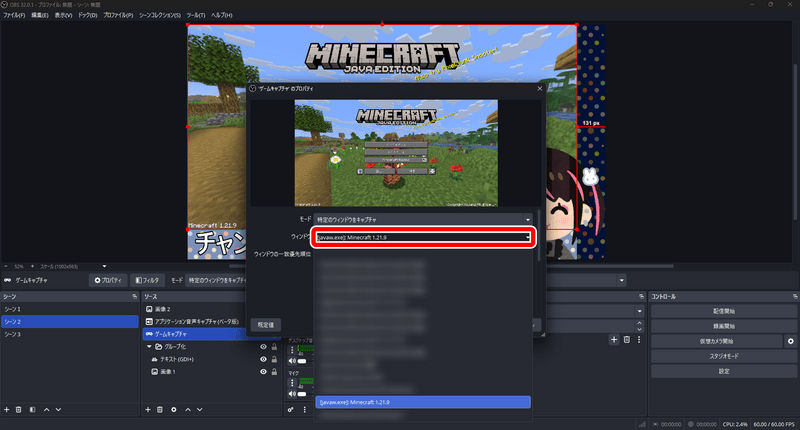Open Mic (マイク) channel options dots
The height and width of the screenshot is (430, 800).
(x=292, y=383)
